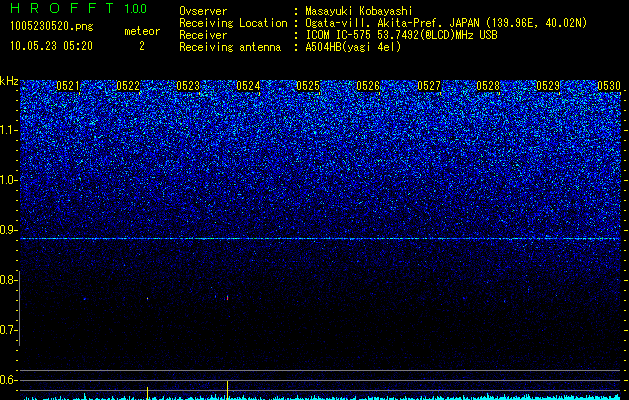Click time marker 0524

[x=248, y=86]
